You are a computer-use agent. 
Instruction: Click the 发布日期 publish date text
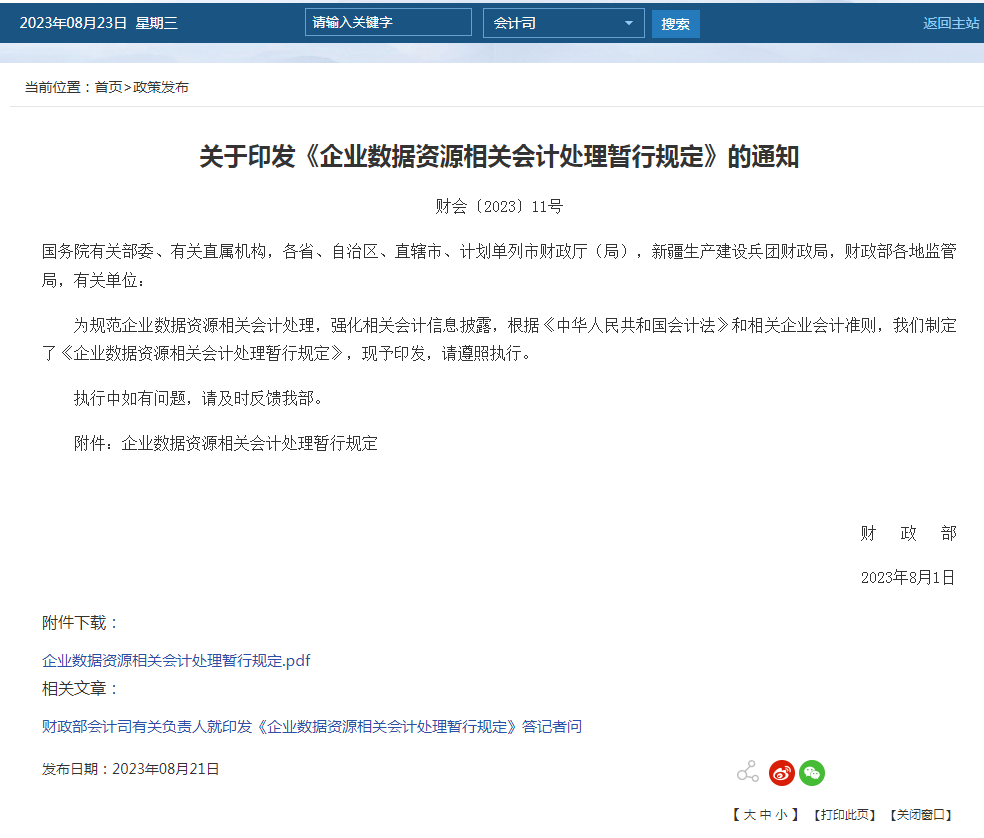tap(130, 769)
